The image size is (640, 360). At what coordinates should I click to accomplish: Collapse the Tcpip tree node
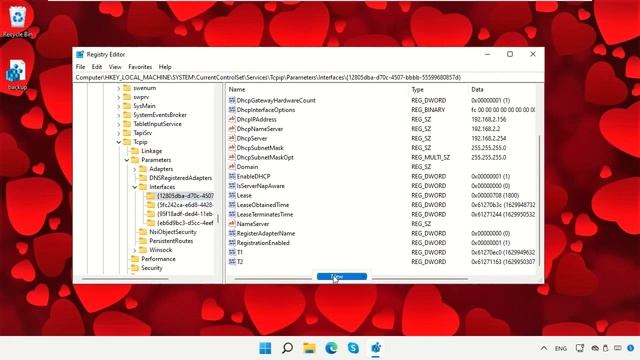[x=119, y=142]
